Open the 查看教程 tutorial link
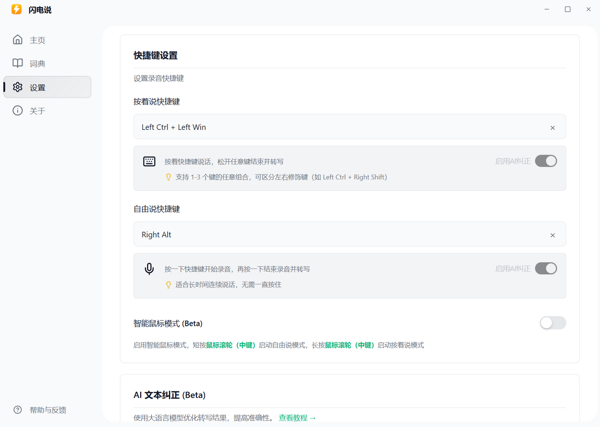The height and width of the screenshot is (427, 600). click(x=297, y=418)
